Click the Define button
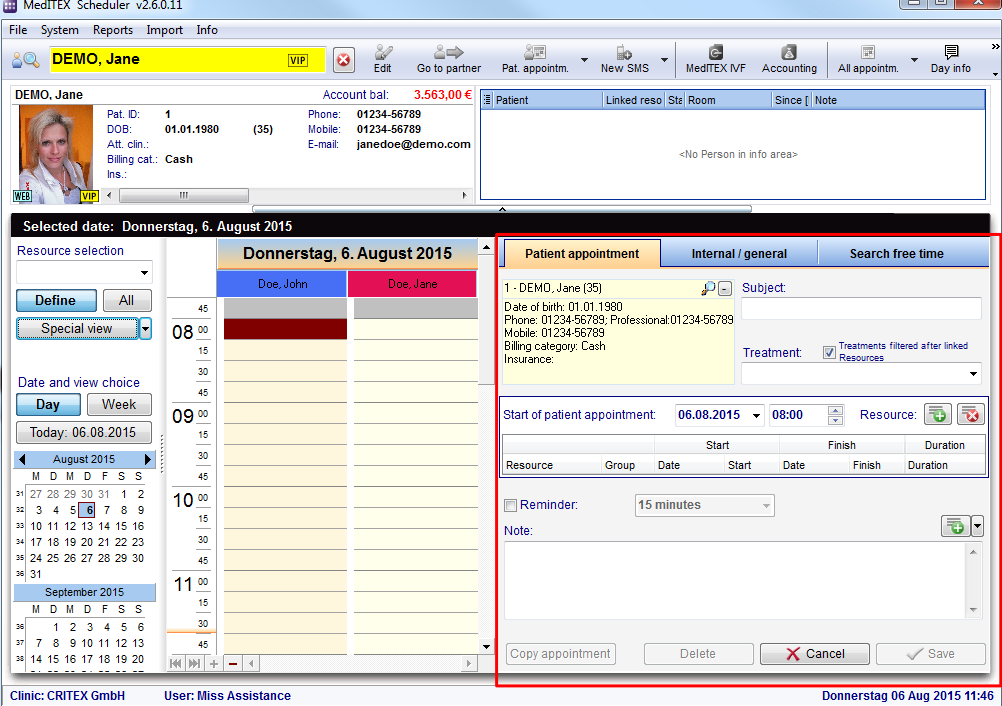 pos(56,300)
